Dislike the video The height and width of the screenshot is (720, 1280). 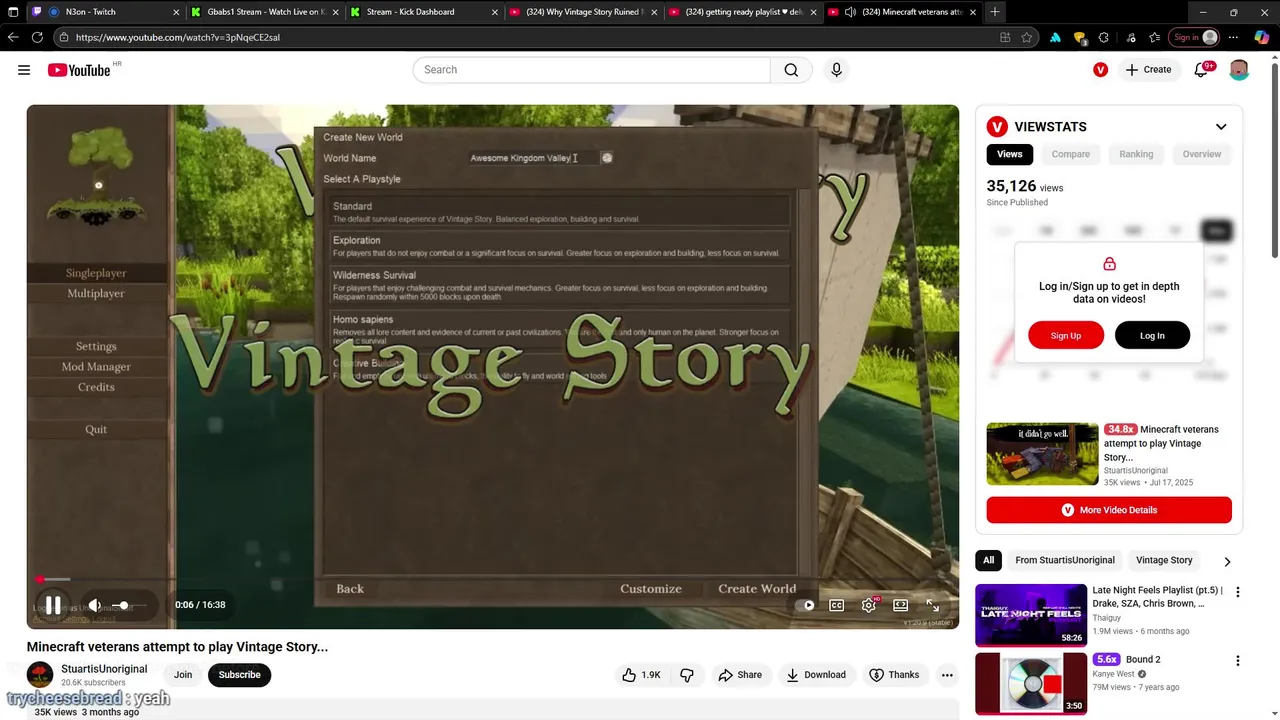click(x=687, y=675)
